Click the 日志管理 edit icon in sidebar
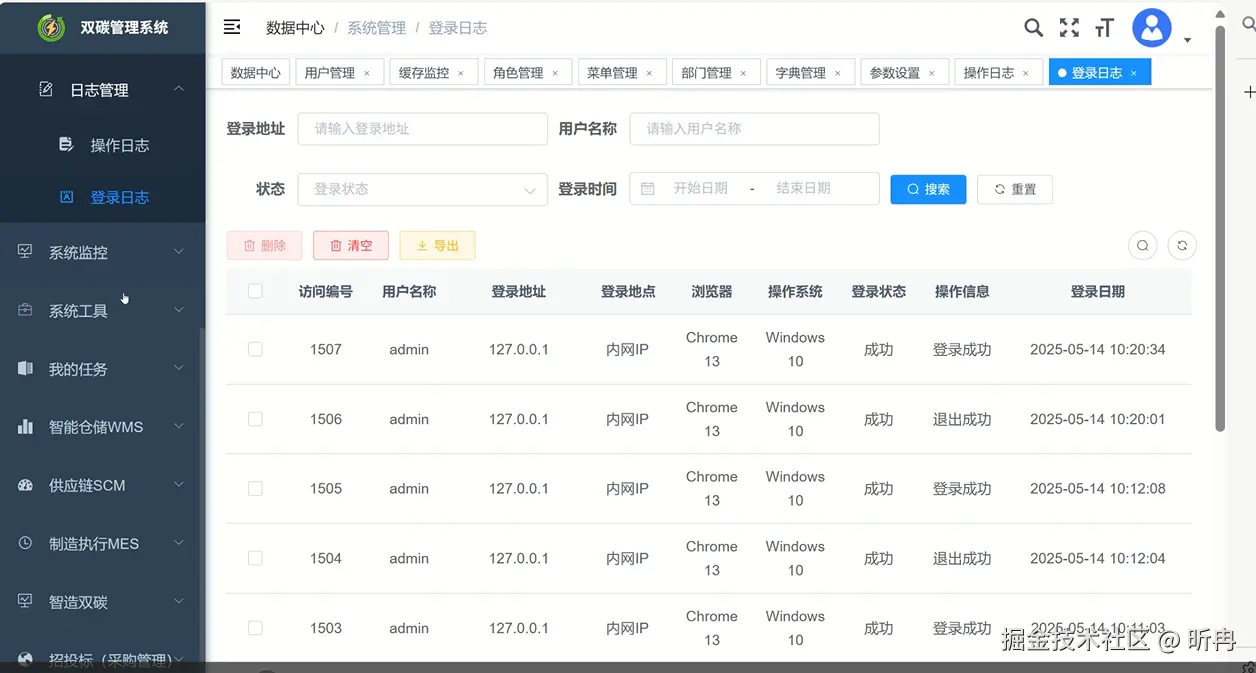 45,89
